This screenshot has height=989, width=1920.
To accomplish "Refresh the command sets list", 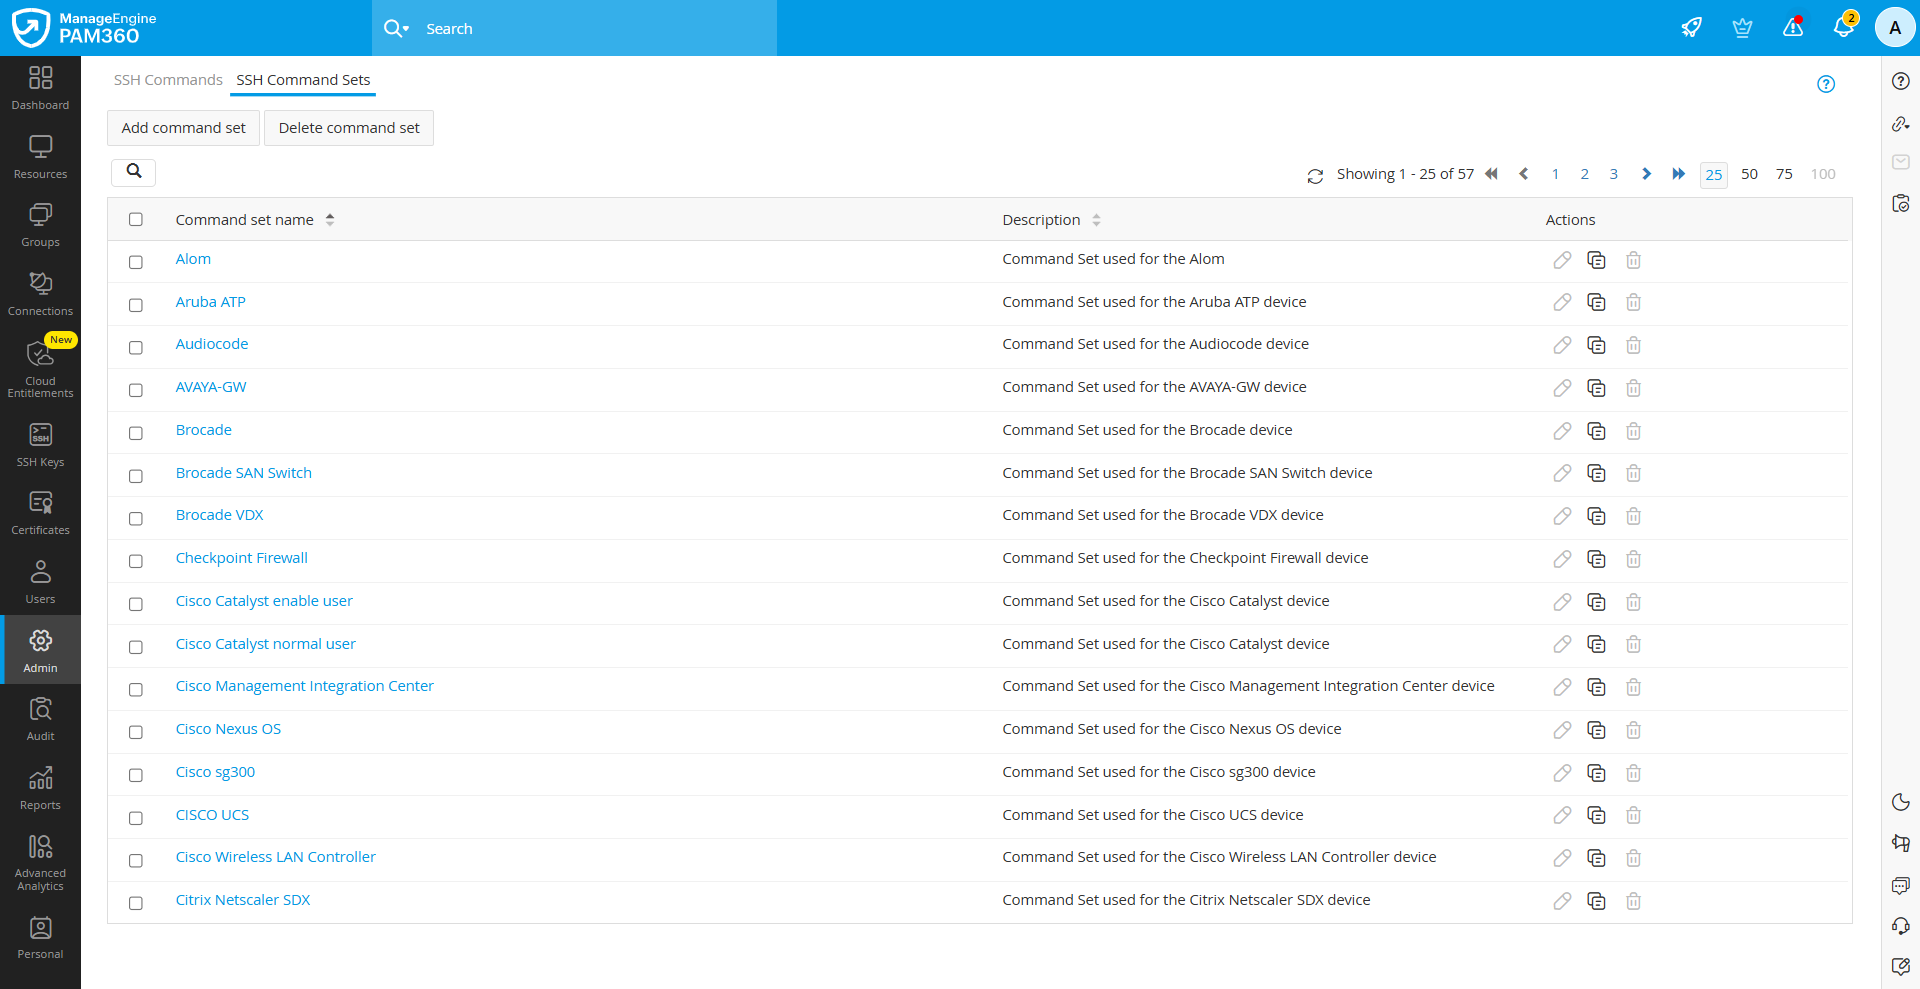I will coord(1316,174).
